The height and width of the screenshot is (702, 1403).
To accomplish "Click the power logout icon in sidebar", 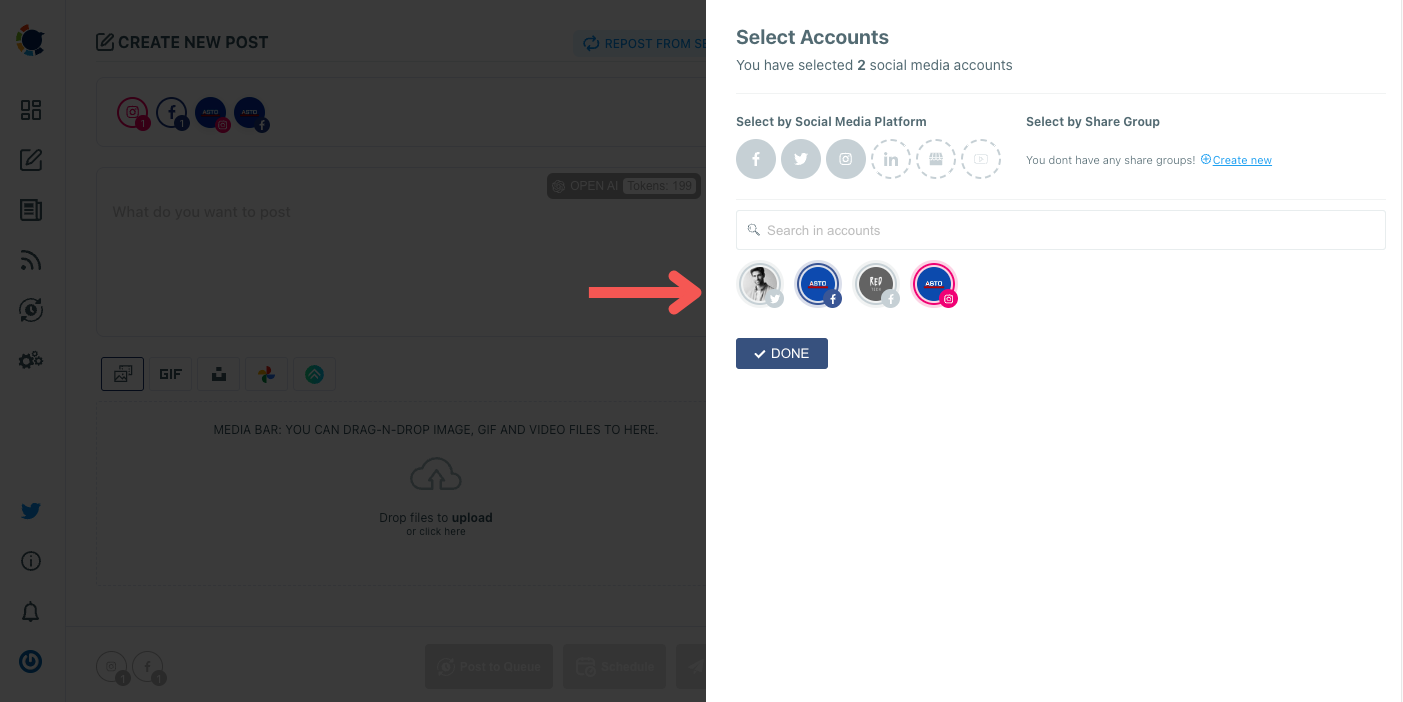I will 31,661.
